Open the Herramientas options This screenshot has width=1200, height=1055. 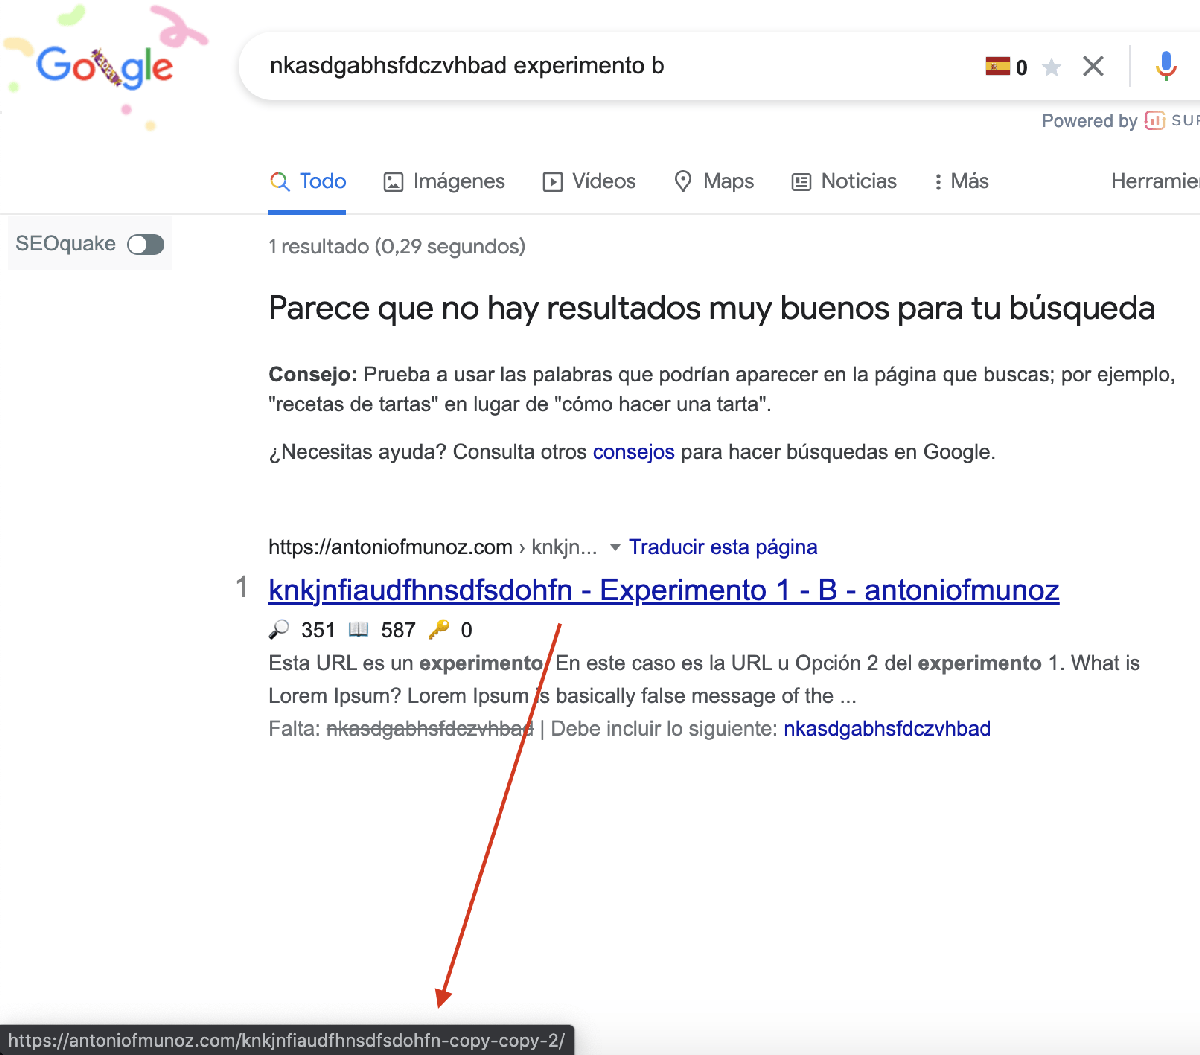click(1155, 181)
